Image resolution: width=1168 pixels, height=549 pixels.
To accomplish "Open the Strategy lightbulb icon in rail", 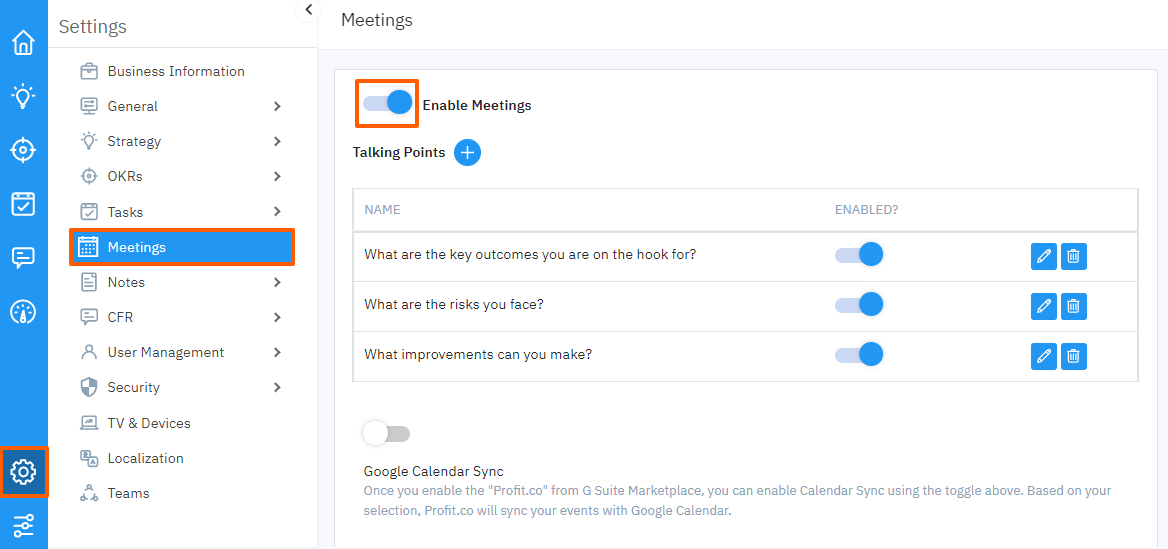I will pos(23,96).
